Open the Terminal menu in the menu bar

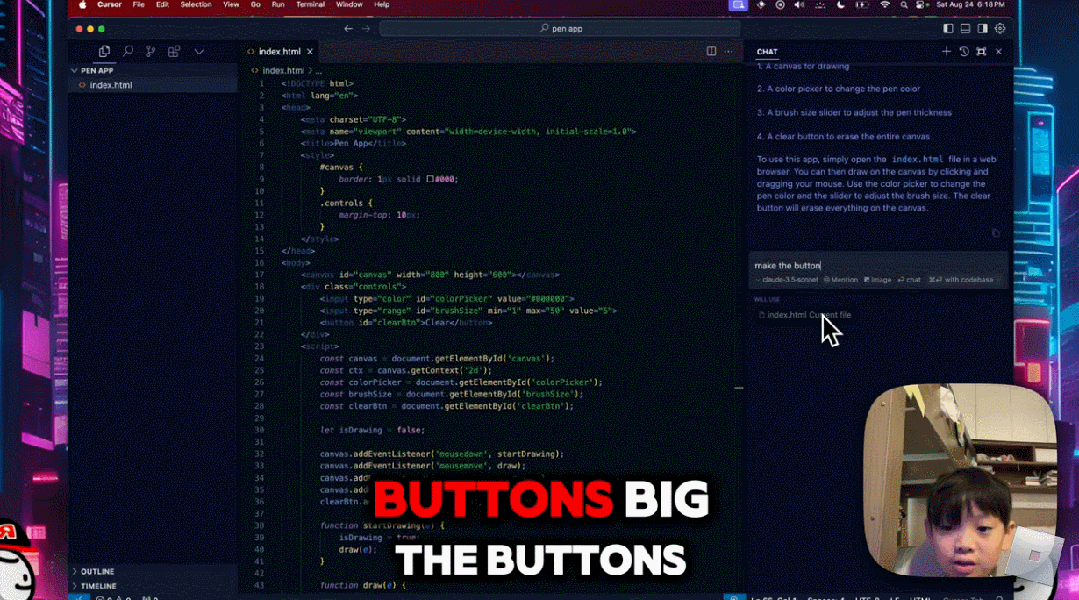311,5
